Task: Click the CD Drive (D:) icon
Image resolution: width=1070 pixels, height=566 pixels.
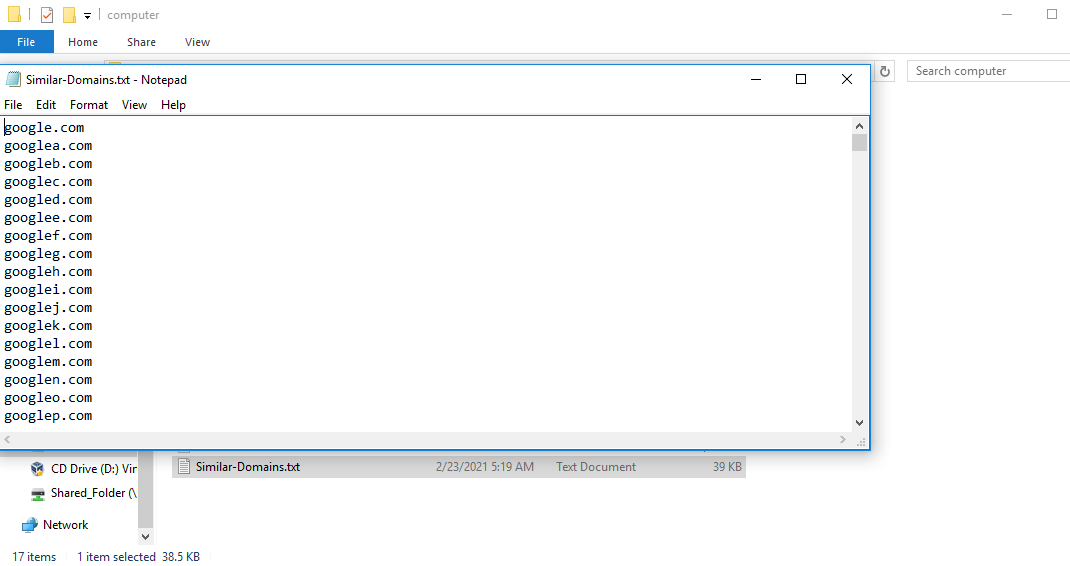Action: pyautogui.click(x=38, y=468)
